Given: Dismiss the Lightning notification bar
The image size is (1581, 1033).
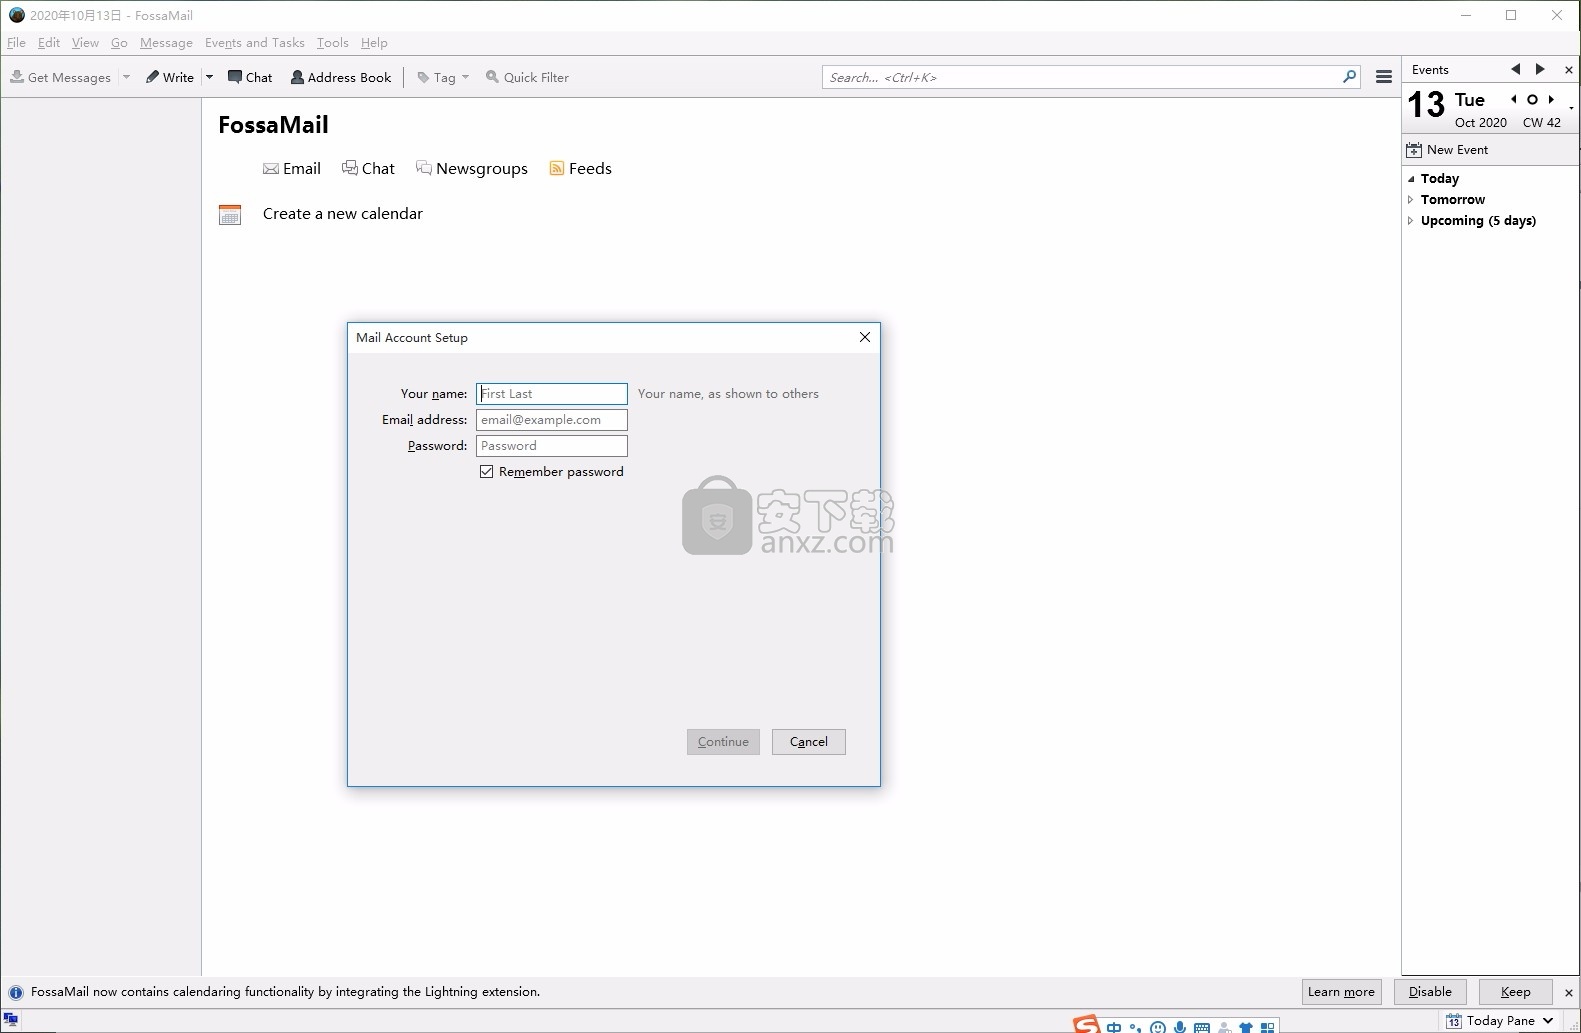Looking at the screenshot, I should [x=1568, y=993].
